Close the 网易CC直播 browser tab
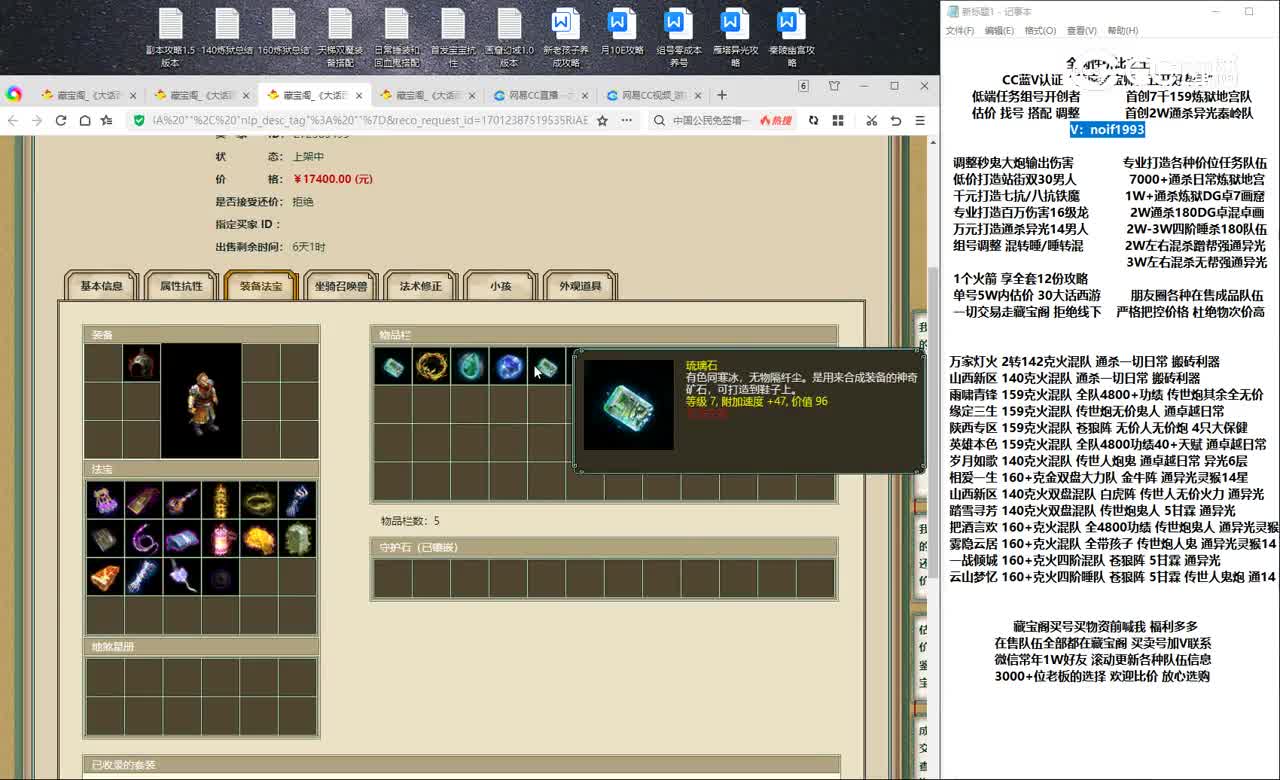Screen dimensions: 1280x780 click(x=584, y=96)
